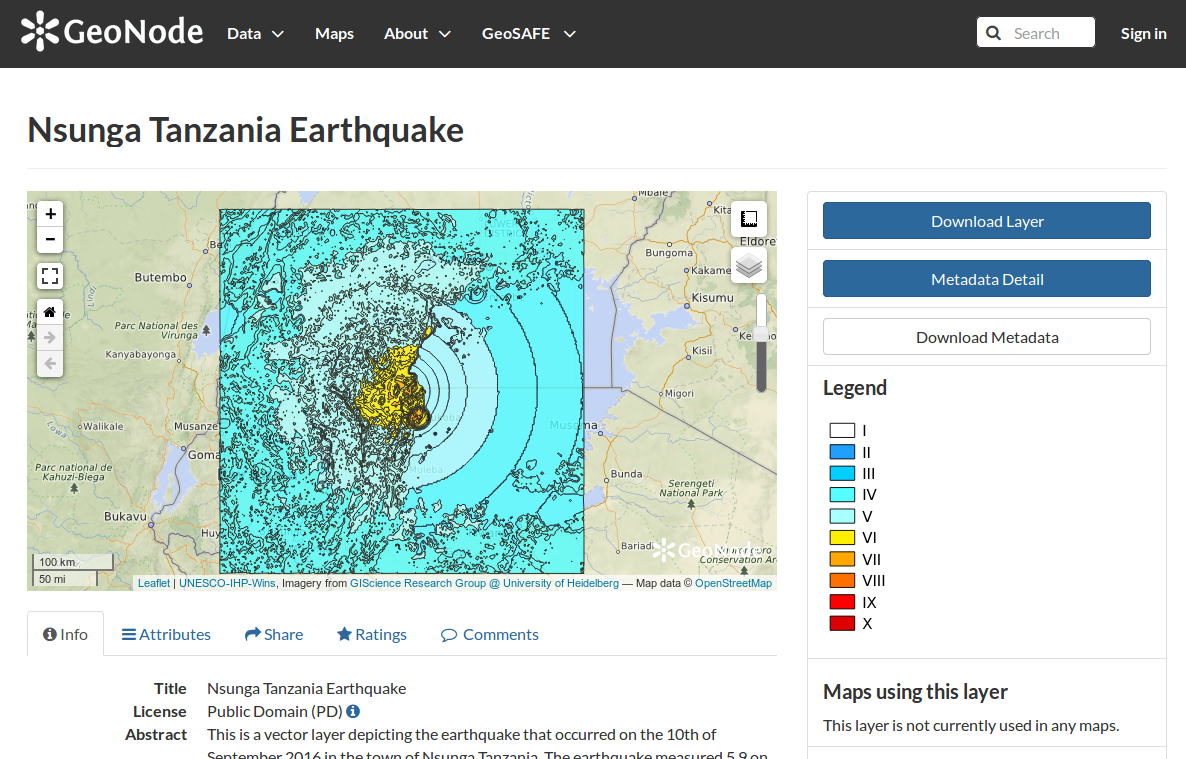Toggle fullscreen map view

tap(50, 276)
